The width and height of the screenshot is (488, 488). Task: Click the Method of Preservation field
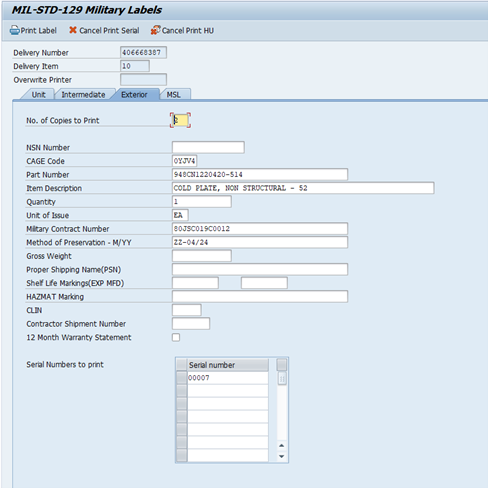(x=260, y=242)
